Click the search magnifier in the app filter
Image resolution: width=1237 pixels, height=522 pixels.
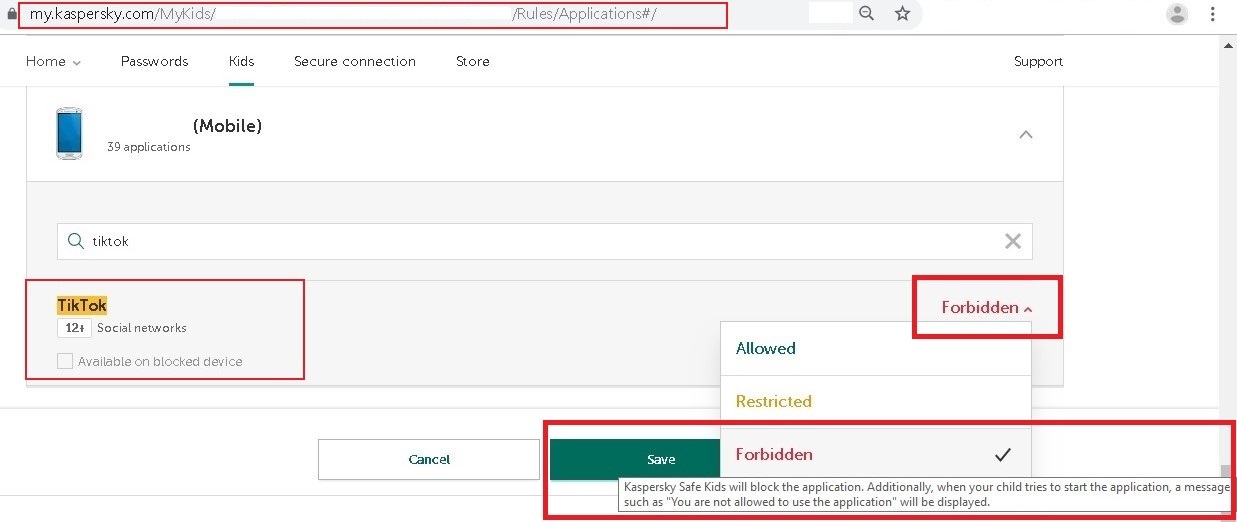pos(75,241)
